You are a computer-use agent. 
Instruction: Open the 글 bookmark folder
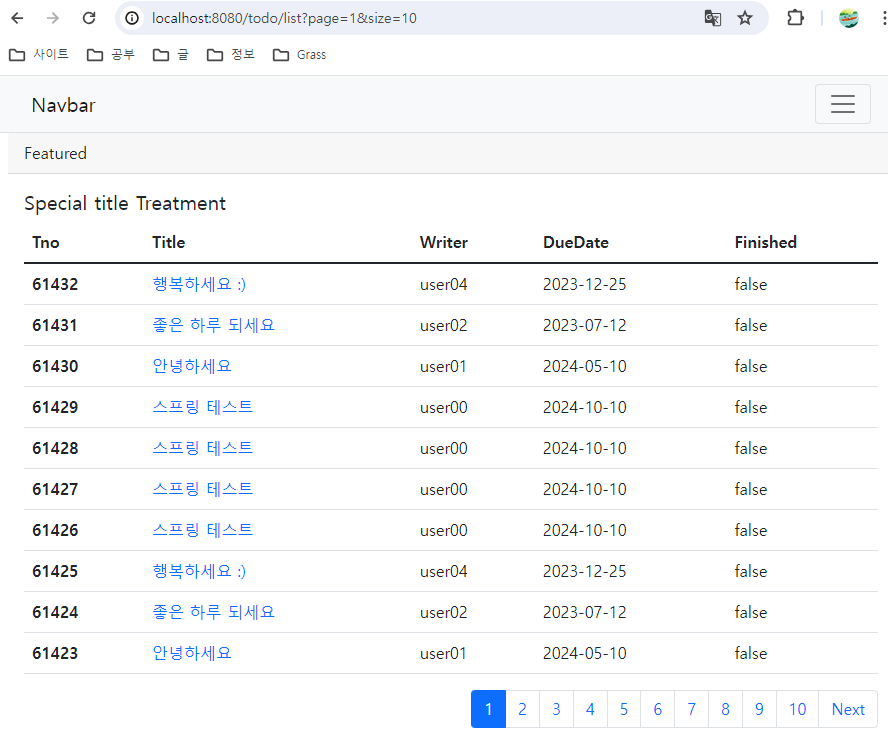[x=171, y=54]
